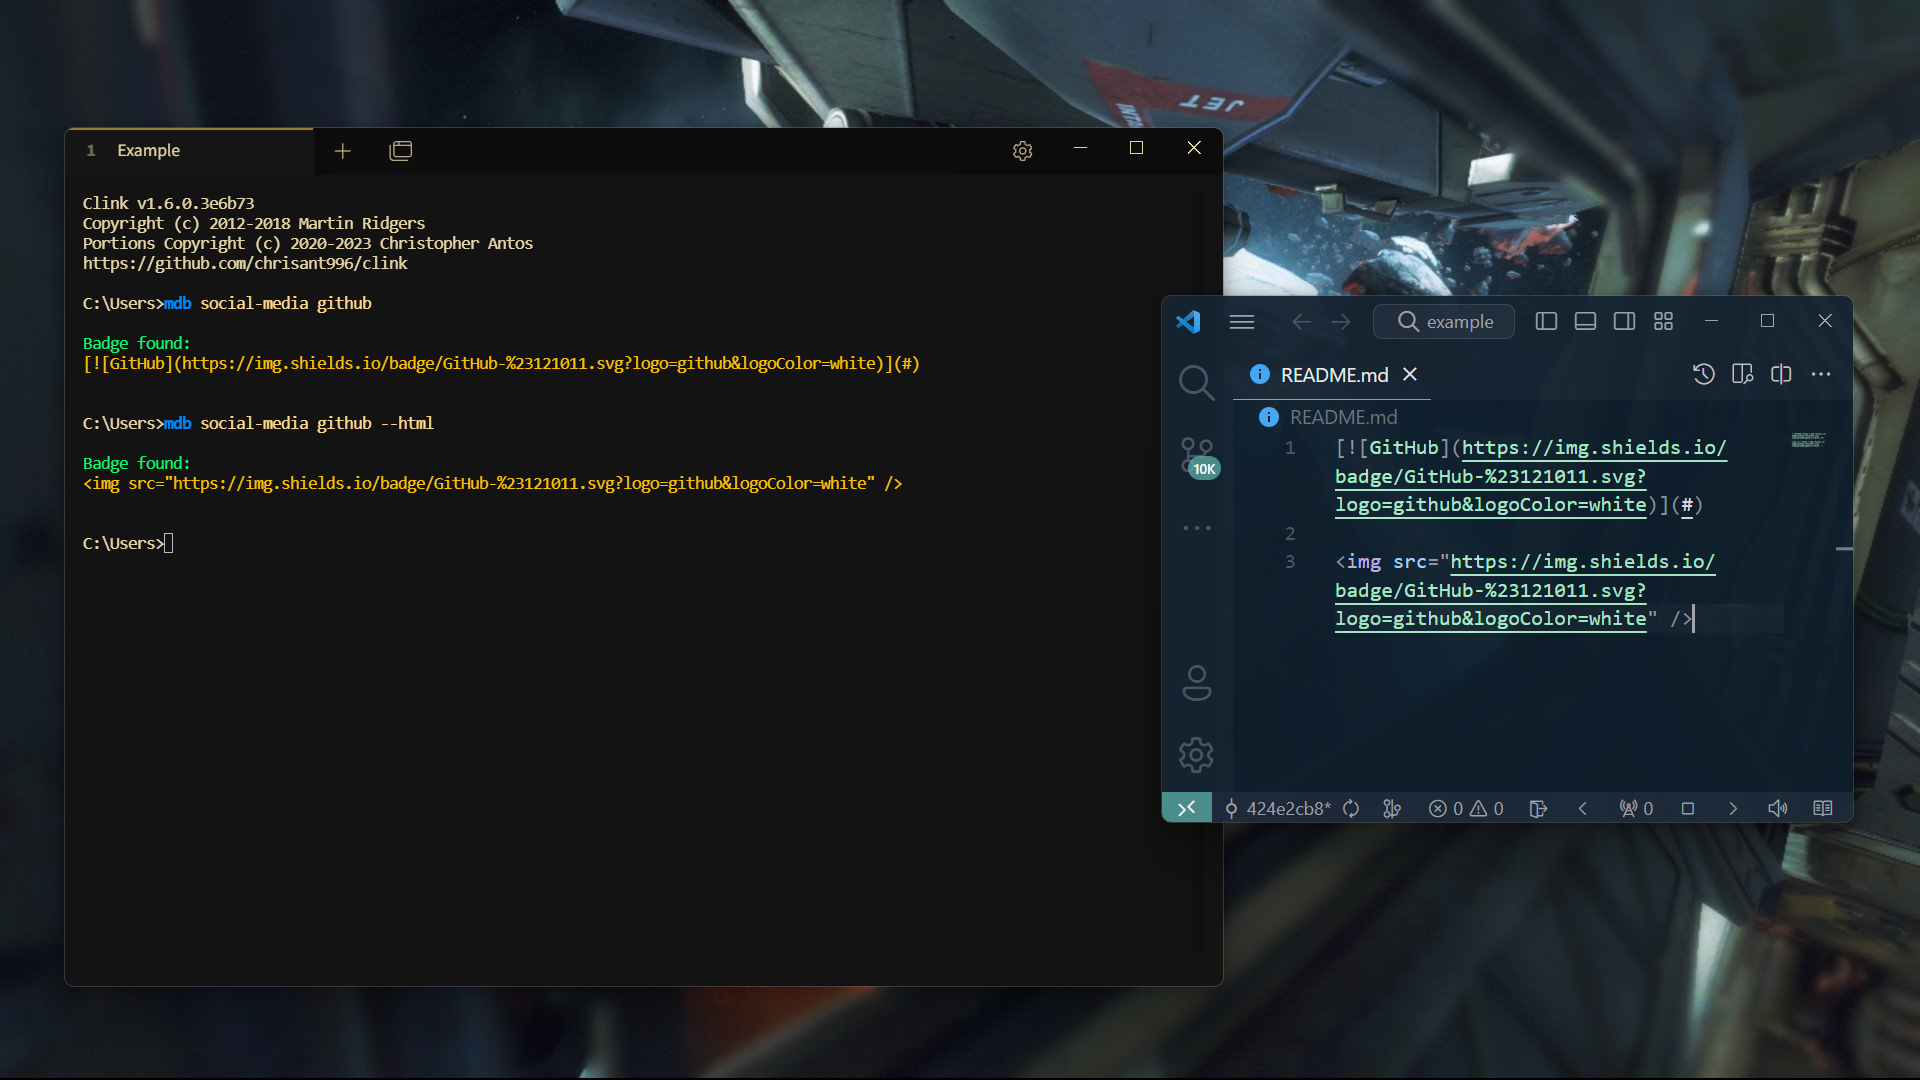
Task: Click the status bar right chevron
Action: [x=1733, y=808]
